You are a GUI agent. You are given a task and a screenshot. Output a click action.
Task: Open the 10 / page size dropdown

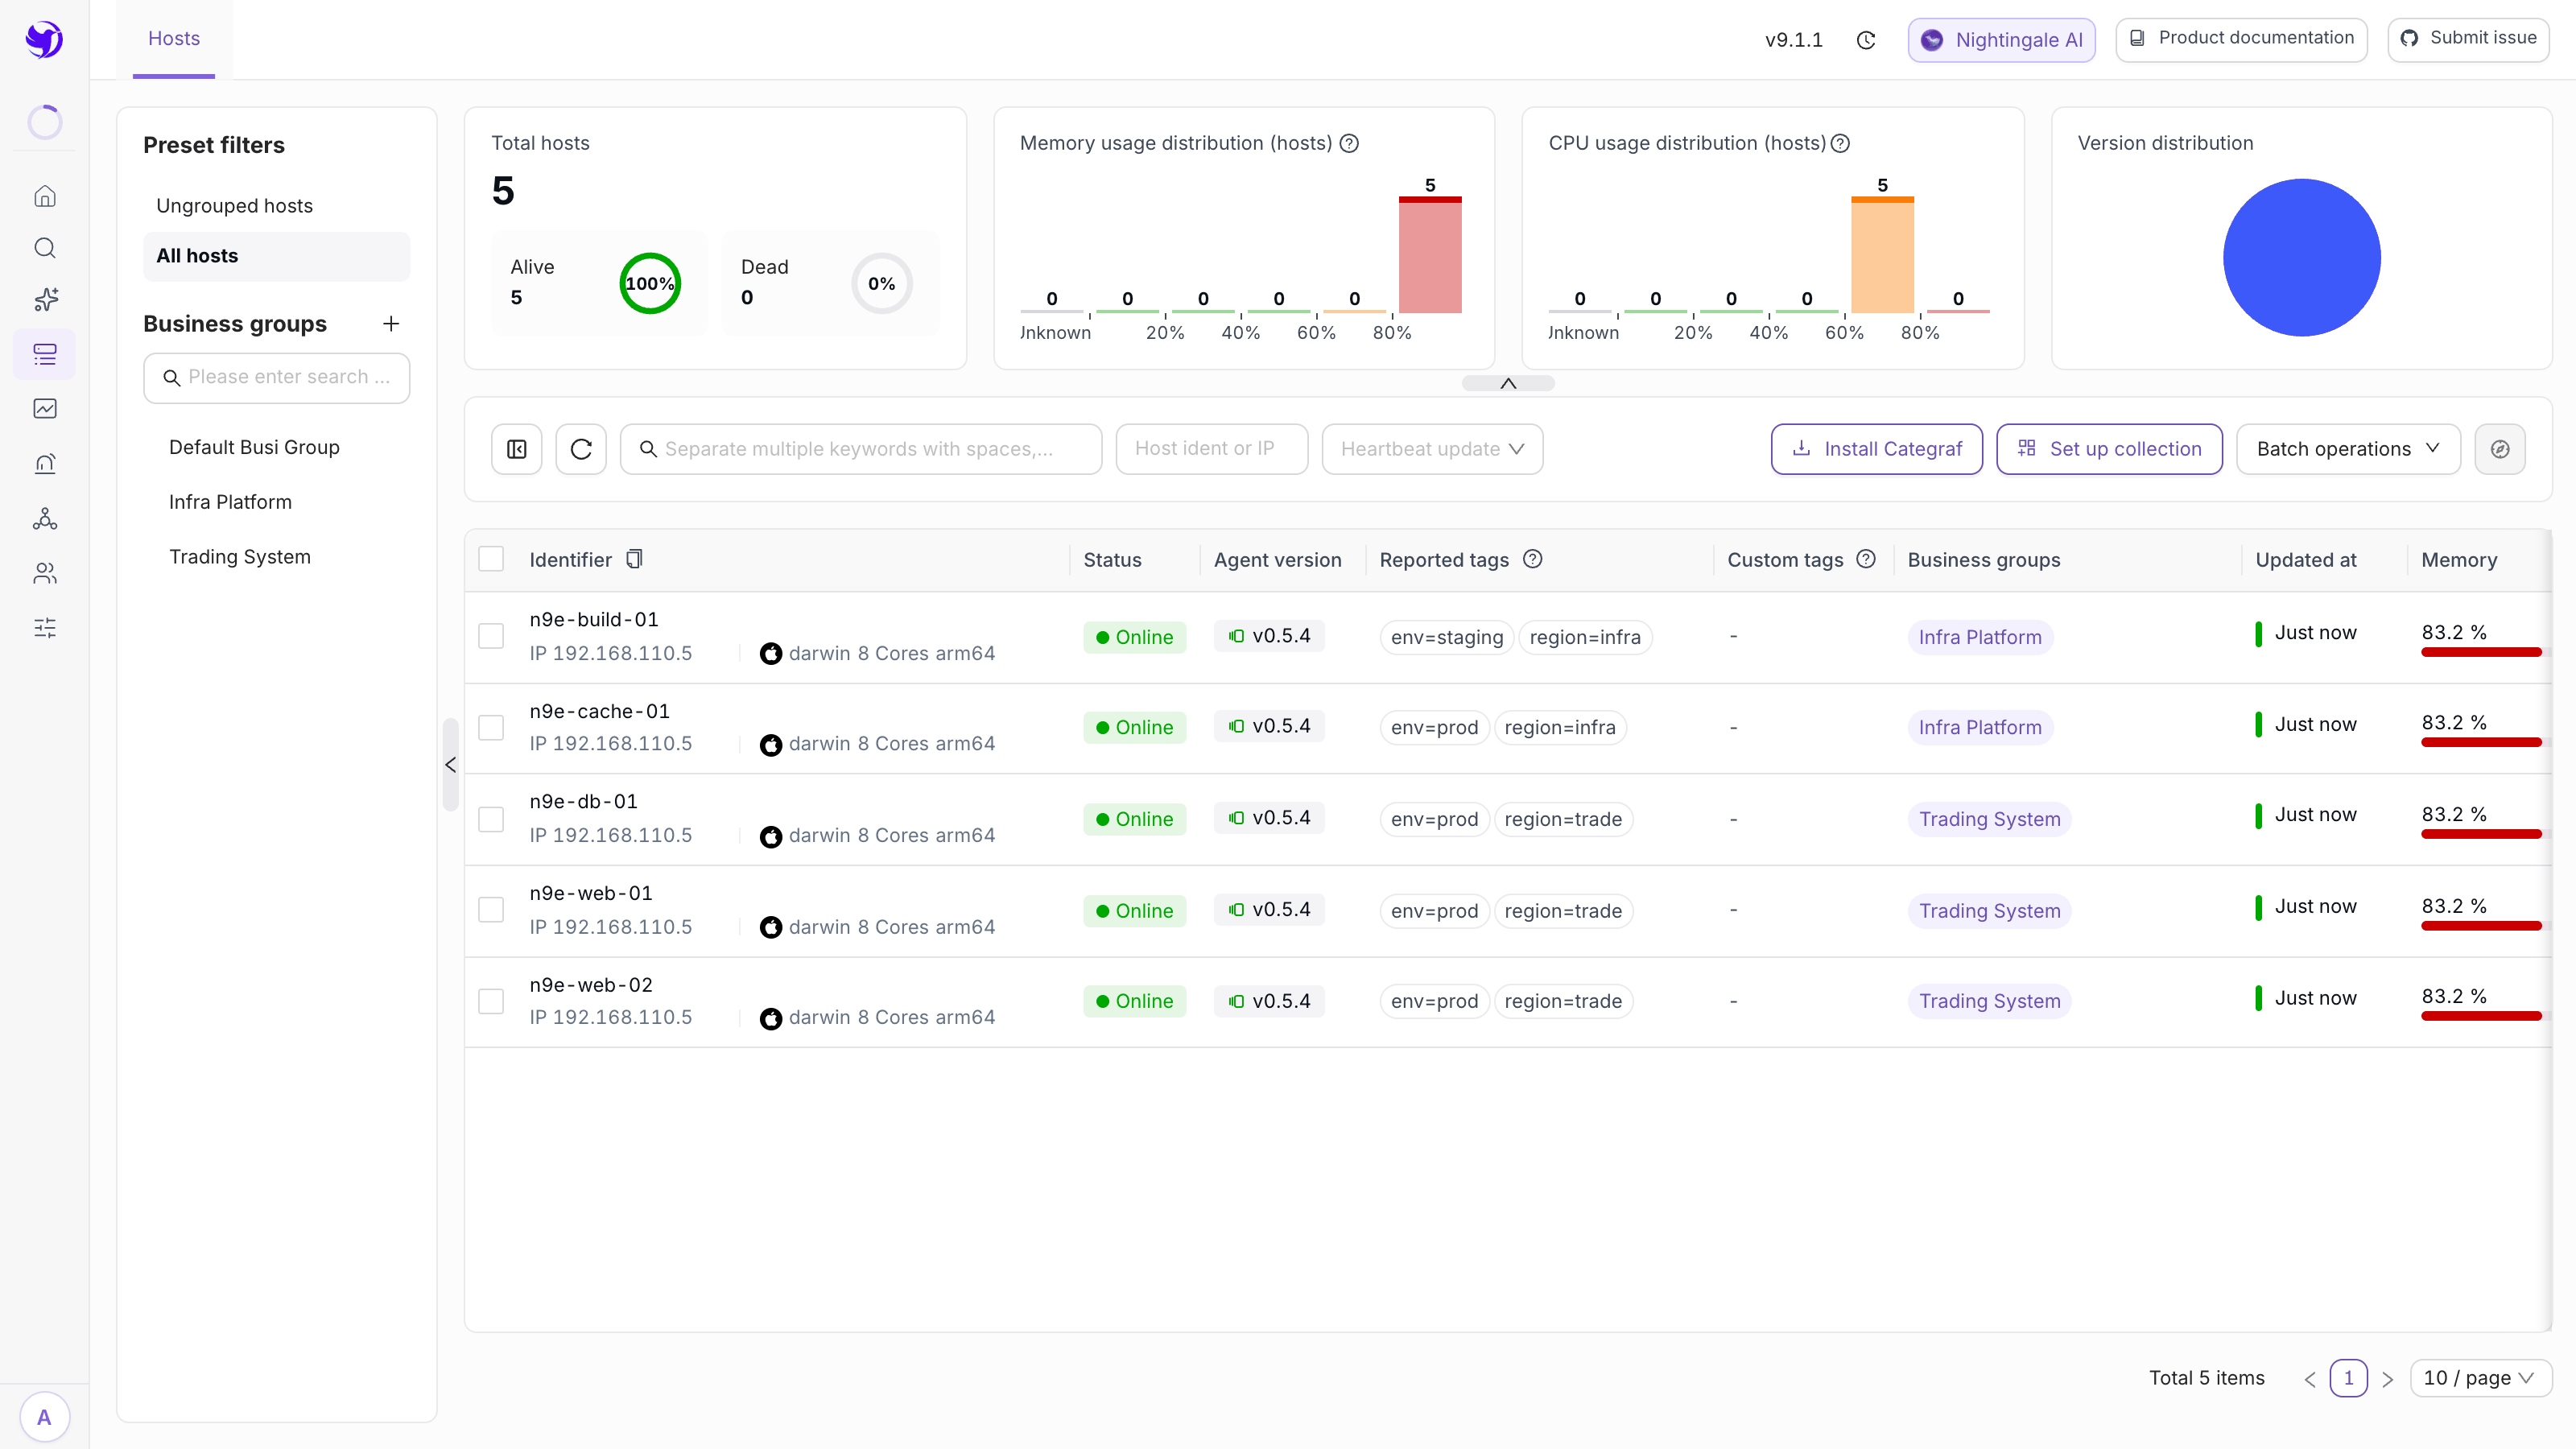click(x=2481, y=1378)
